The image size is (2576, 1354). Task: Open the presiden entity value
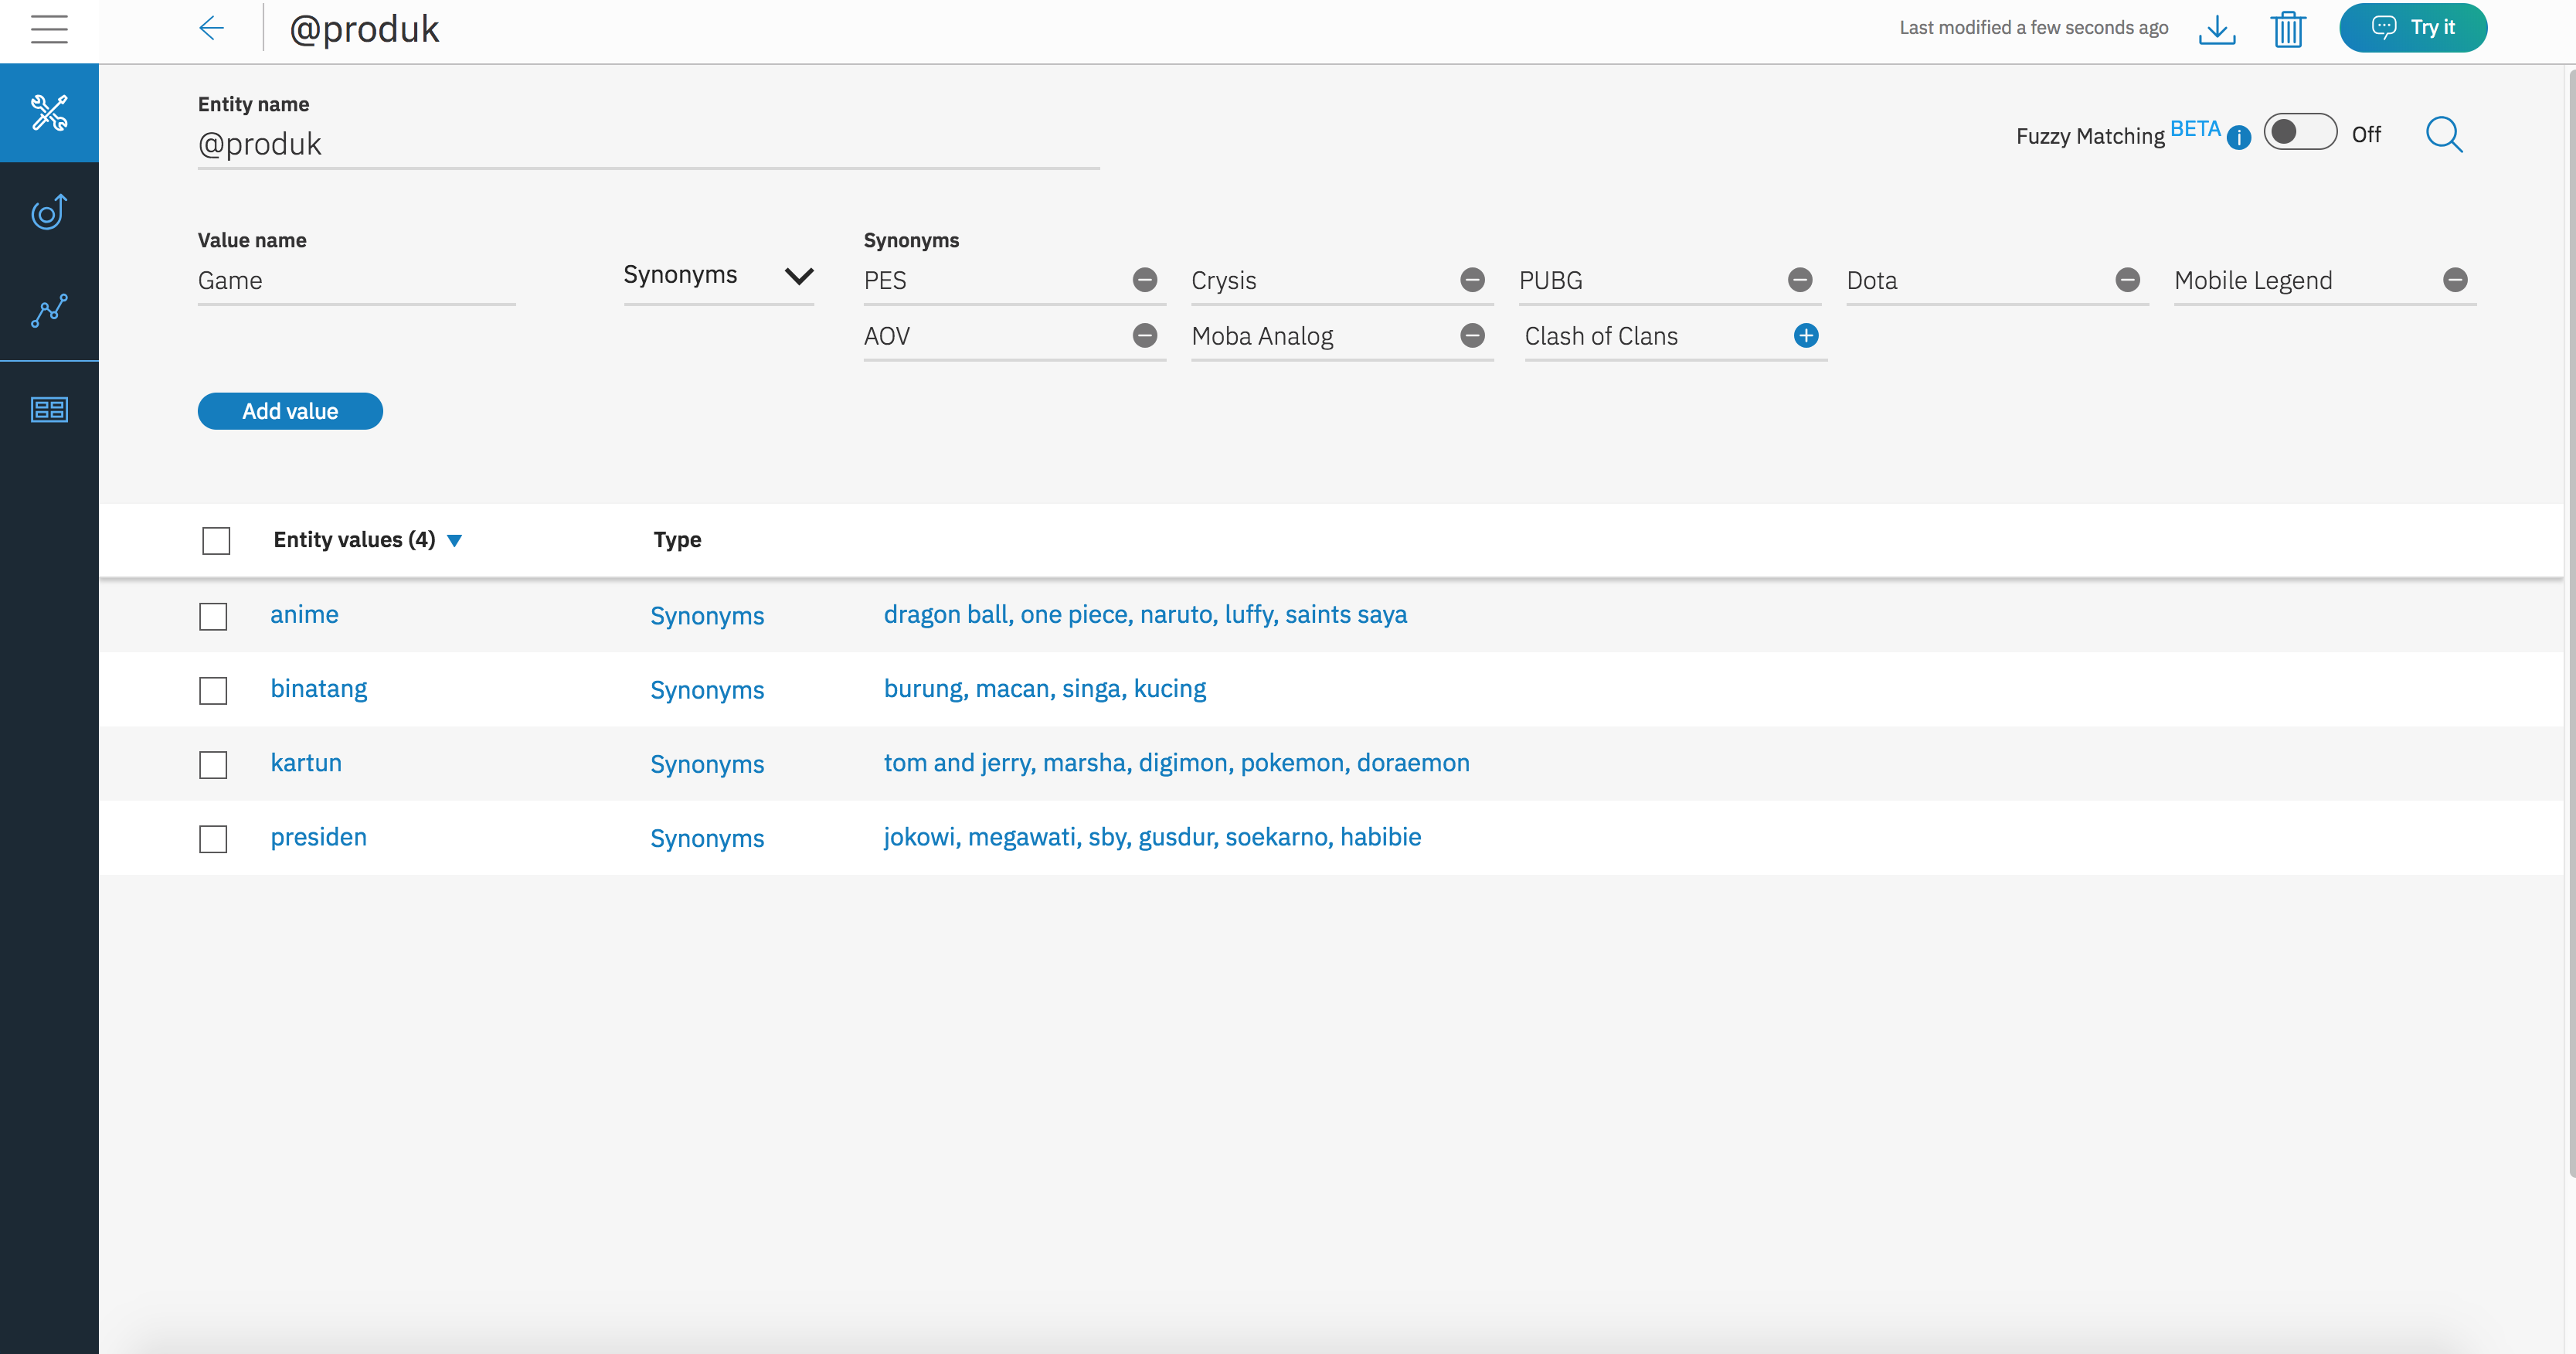point(319,837)
